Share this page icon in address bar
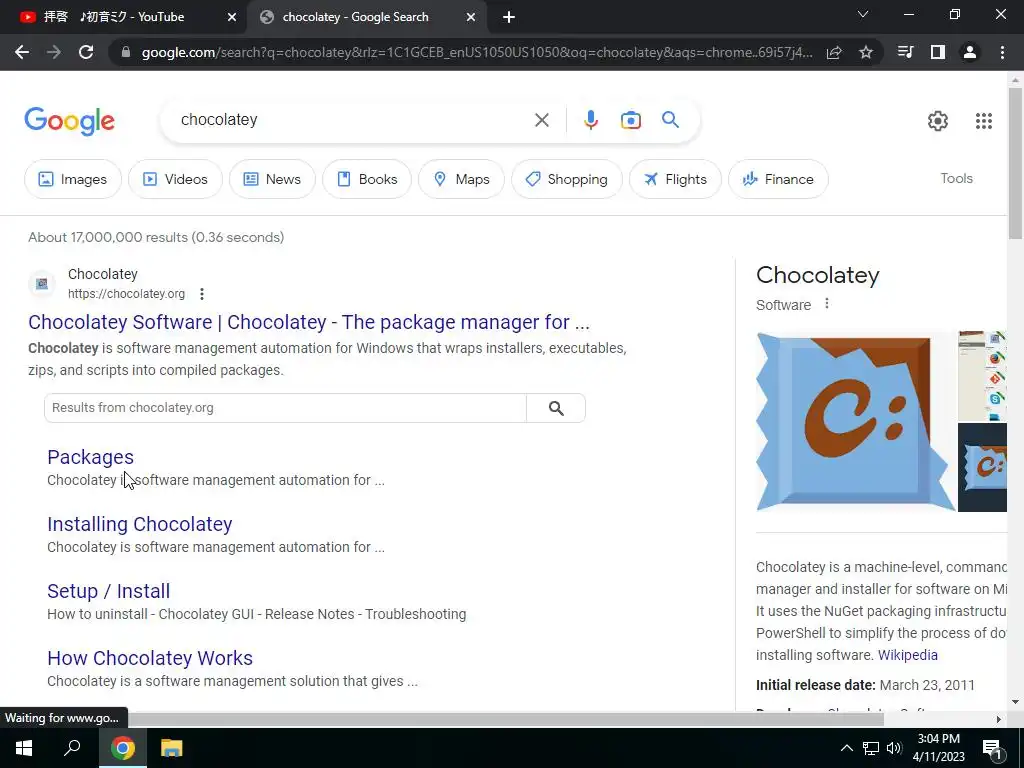 point(834,52)
